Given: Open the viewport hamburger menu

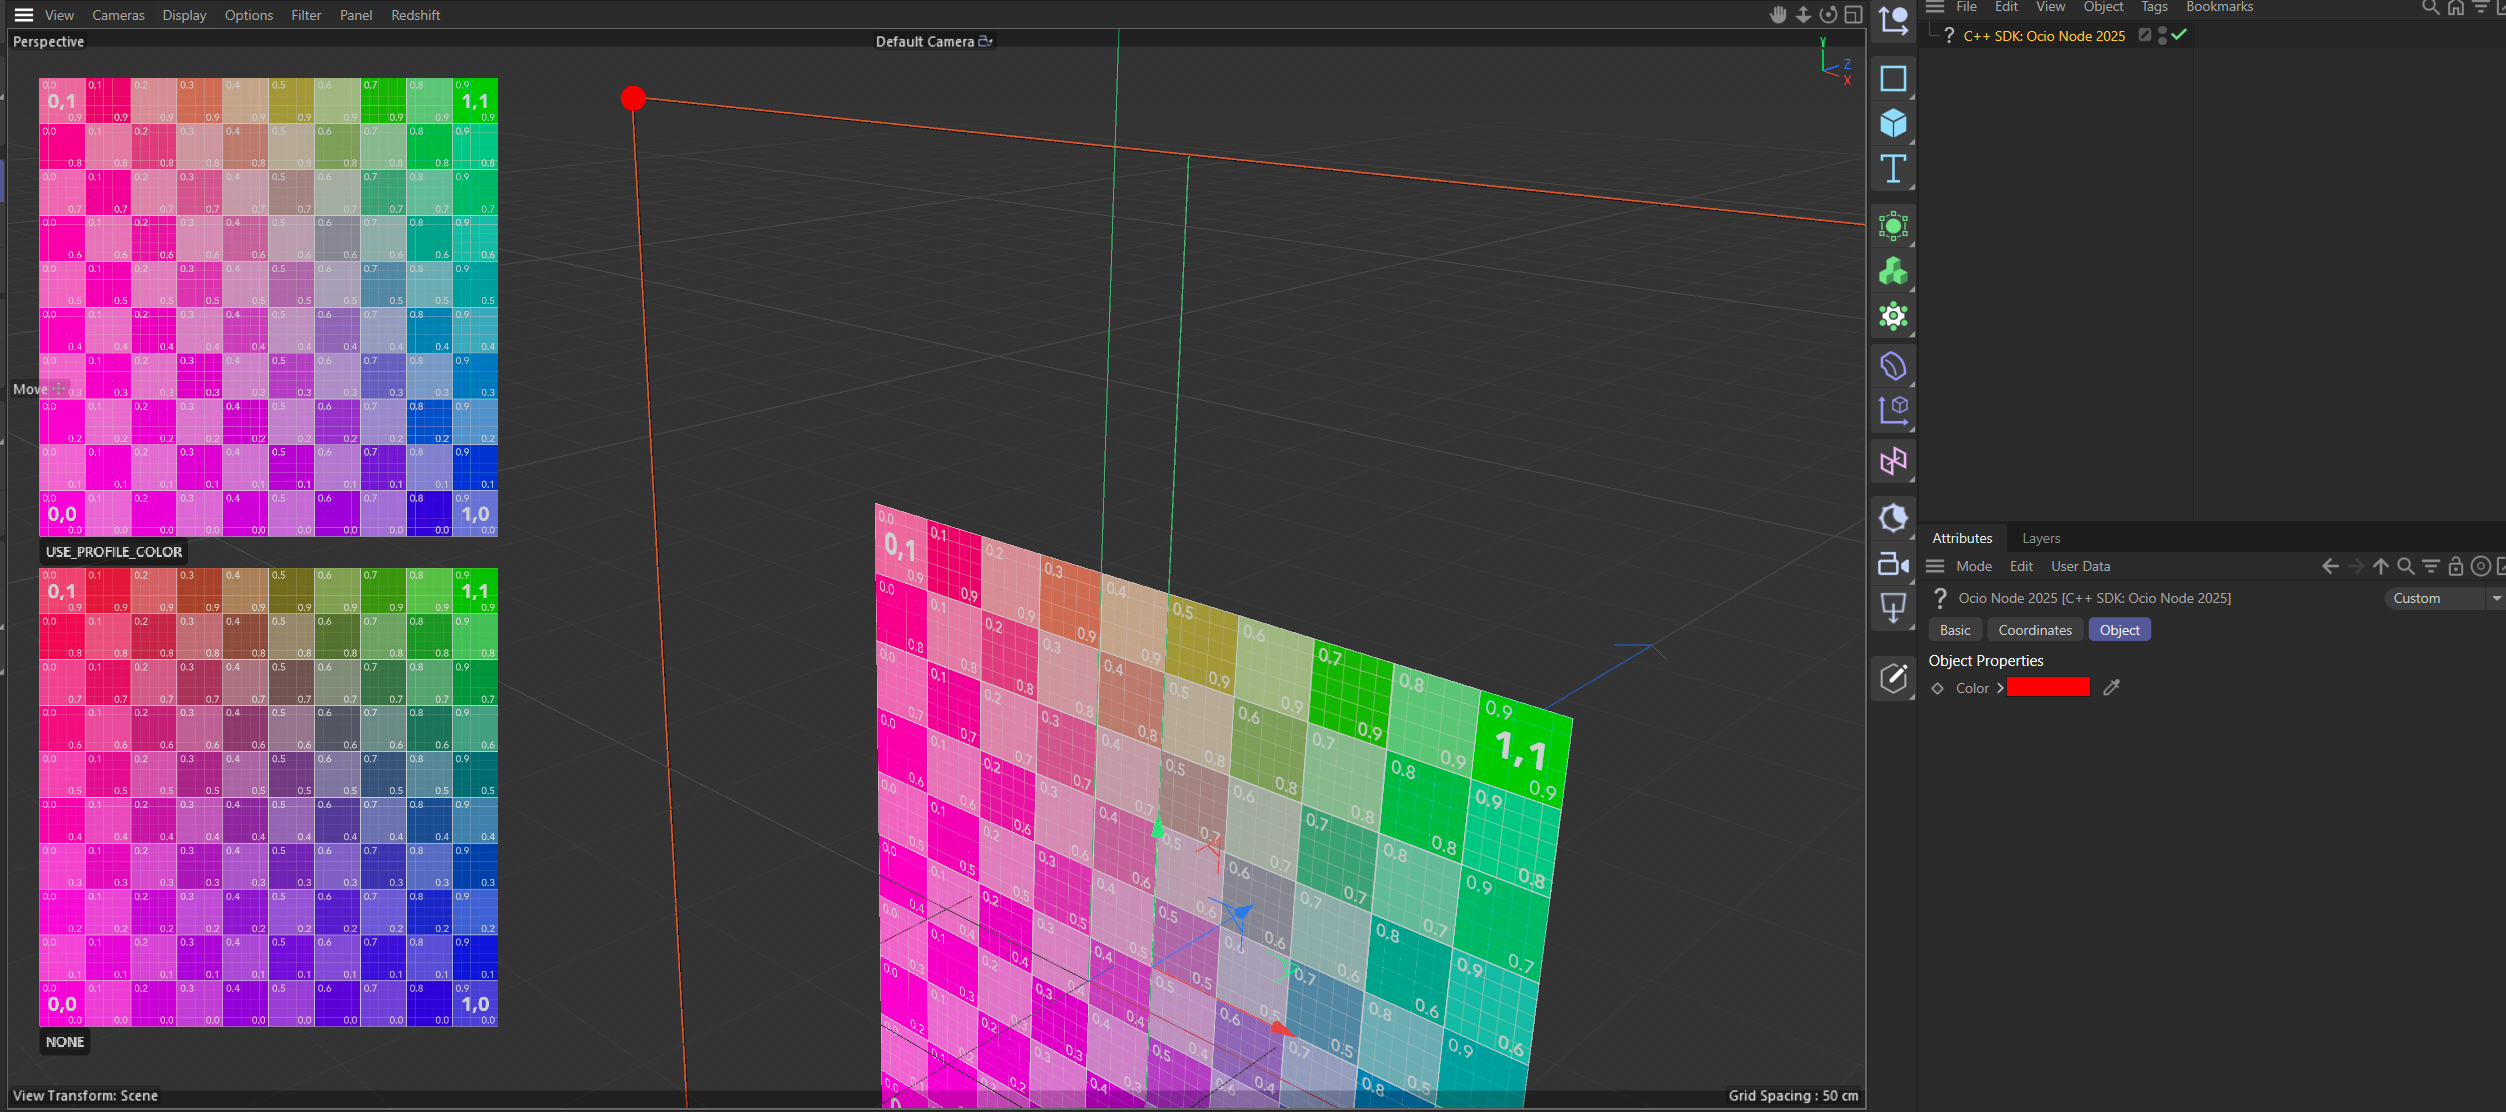Looking at the screenshot, I should click(24, 15).
